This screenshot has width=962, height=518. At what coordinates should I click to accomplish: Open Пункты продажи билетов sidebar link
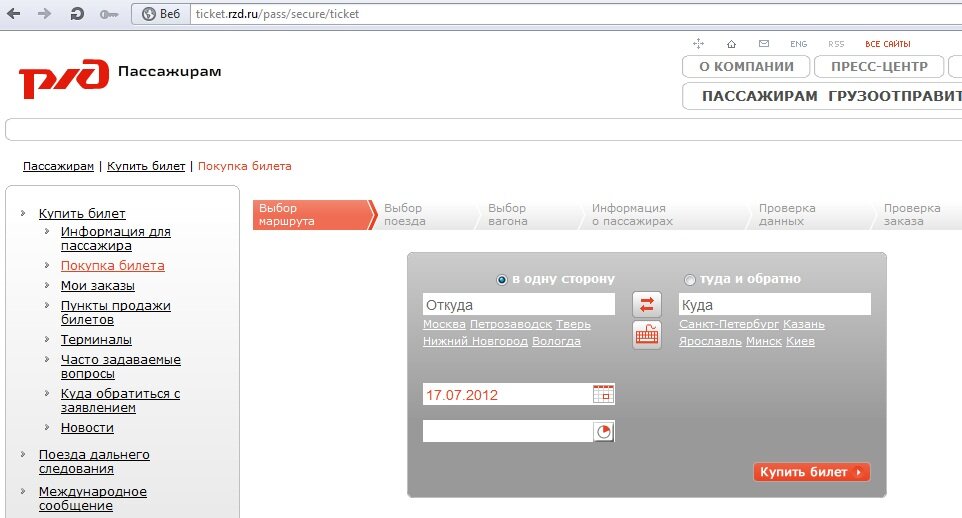pyautogui.click(x=115, y=312)
